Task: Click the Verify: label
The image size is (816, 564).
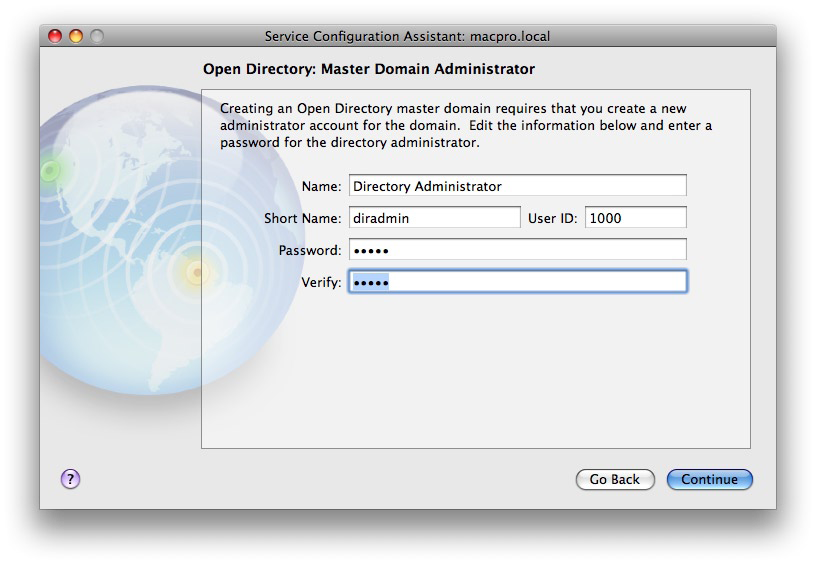Action: [x=321, y=283]
